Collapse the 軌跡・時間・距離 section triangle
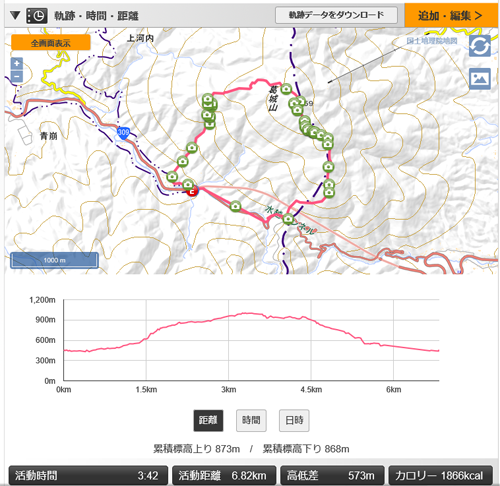Viewport: 500px width, 486px height. 15,15
